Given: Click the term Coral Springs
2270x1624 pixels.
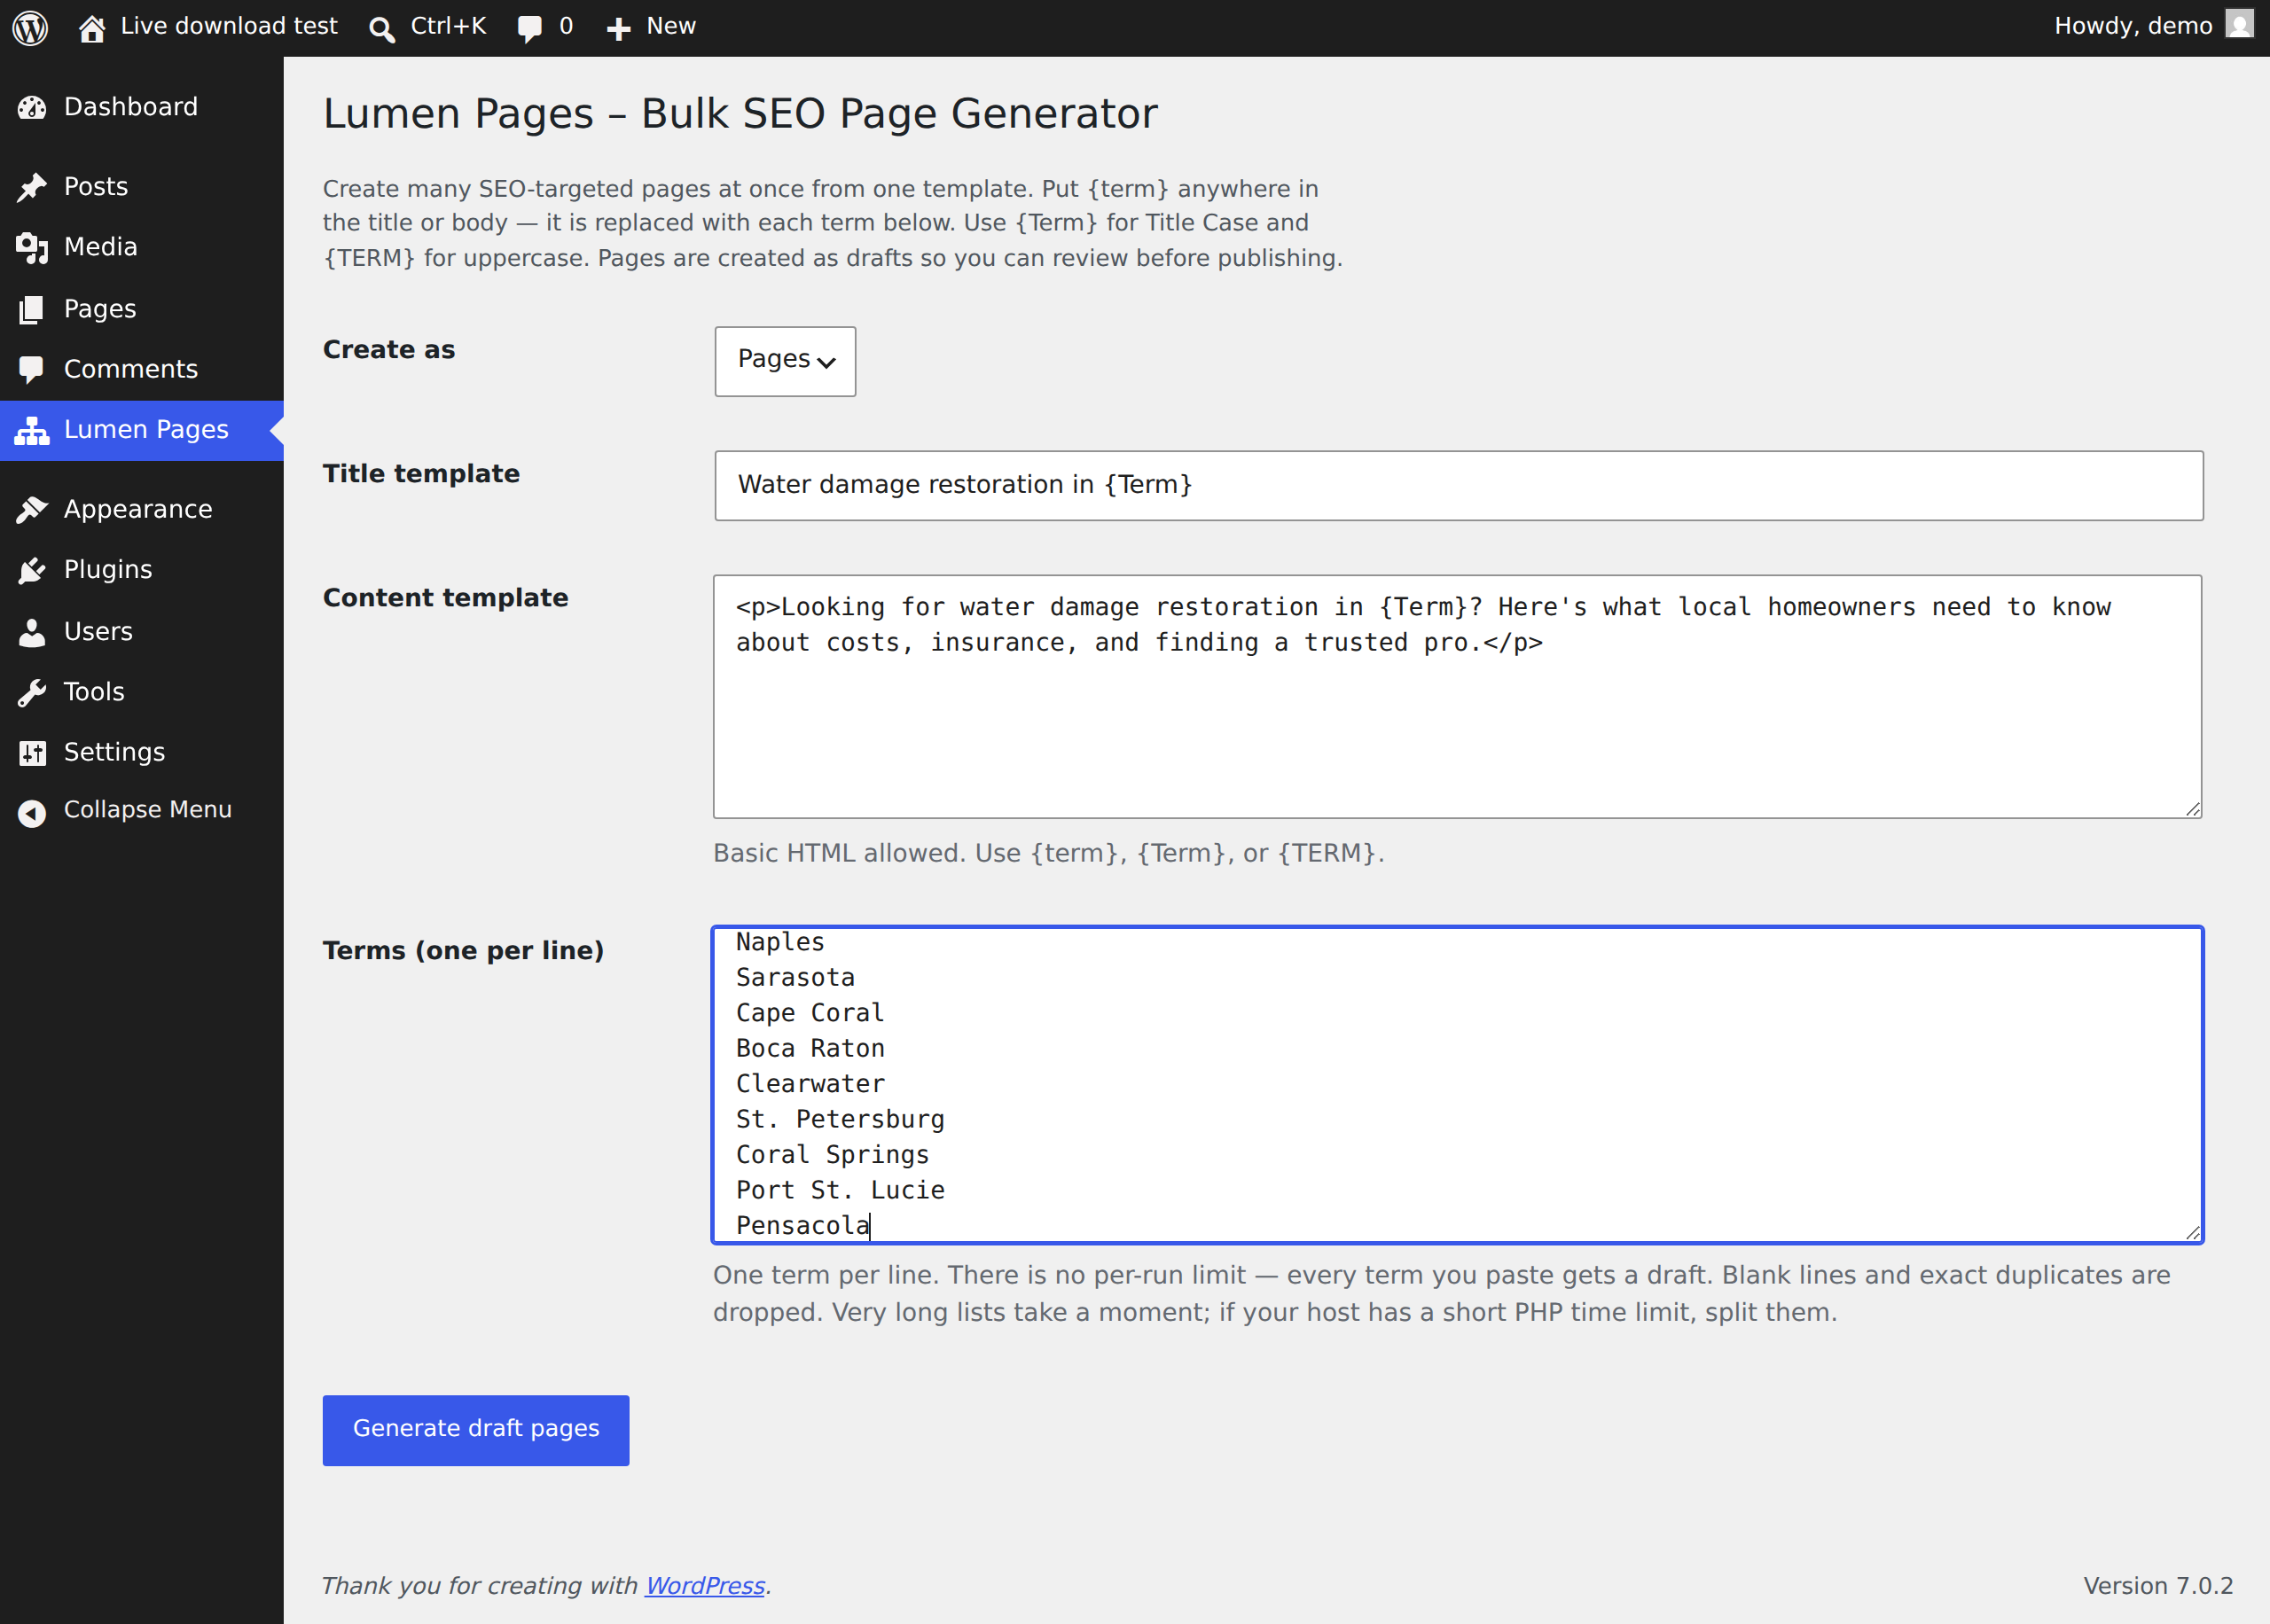Looking at the screenshot, I should 832,1155.
